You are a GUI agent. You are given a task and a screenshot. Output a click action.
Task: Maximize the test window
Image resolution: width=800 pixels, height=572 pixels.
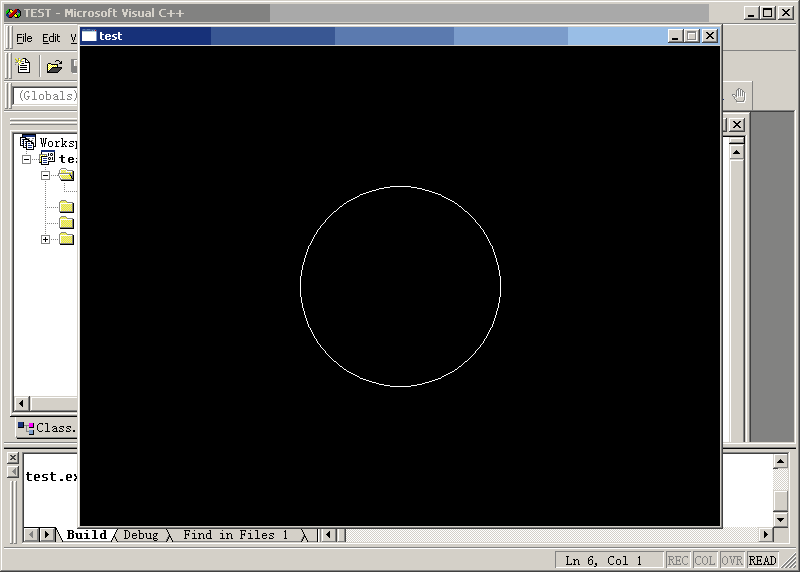pyautogui.click(x=692, y=35)
